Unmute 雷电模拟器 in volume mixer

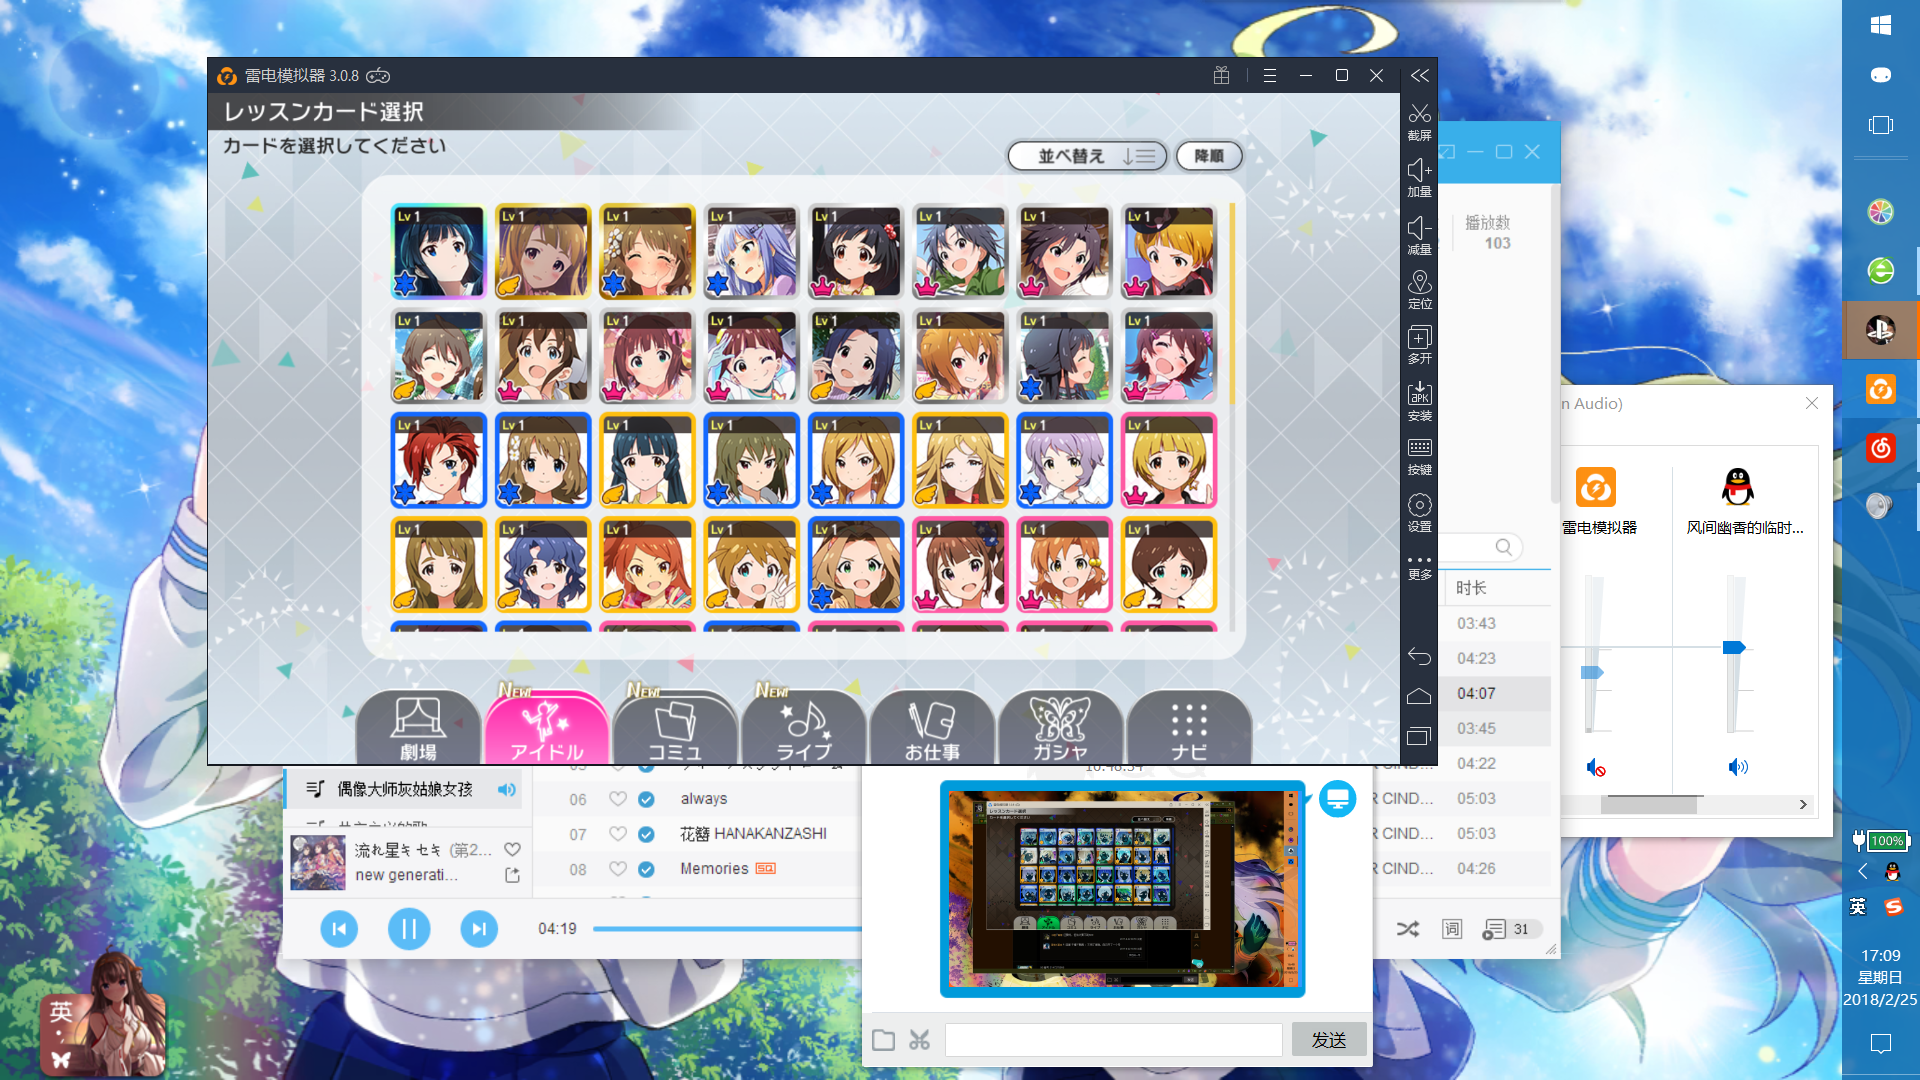1596,768
